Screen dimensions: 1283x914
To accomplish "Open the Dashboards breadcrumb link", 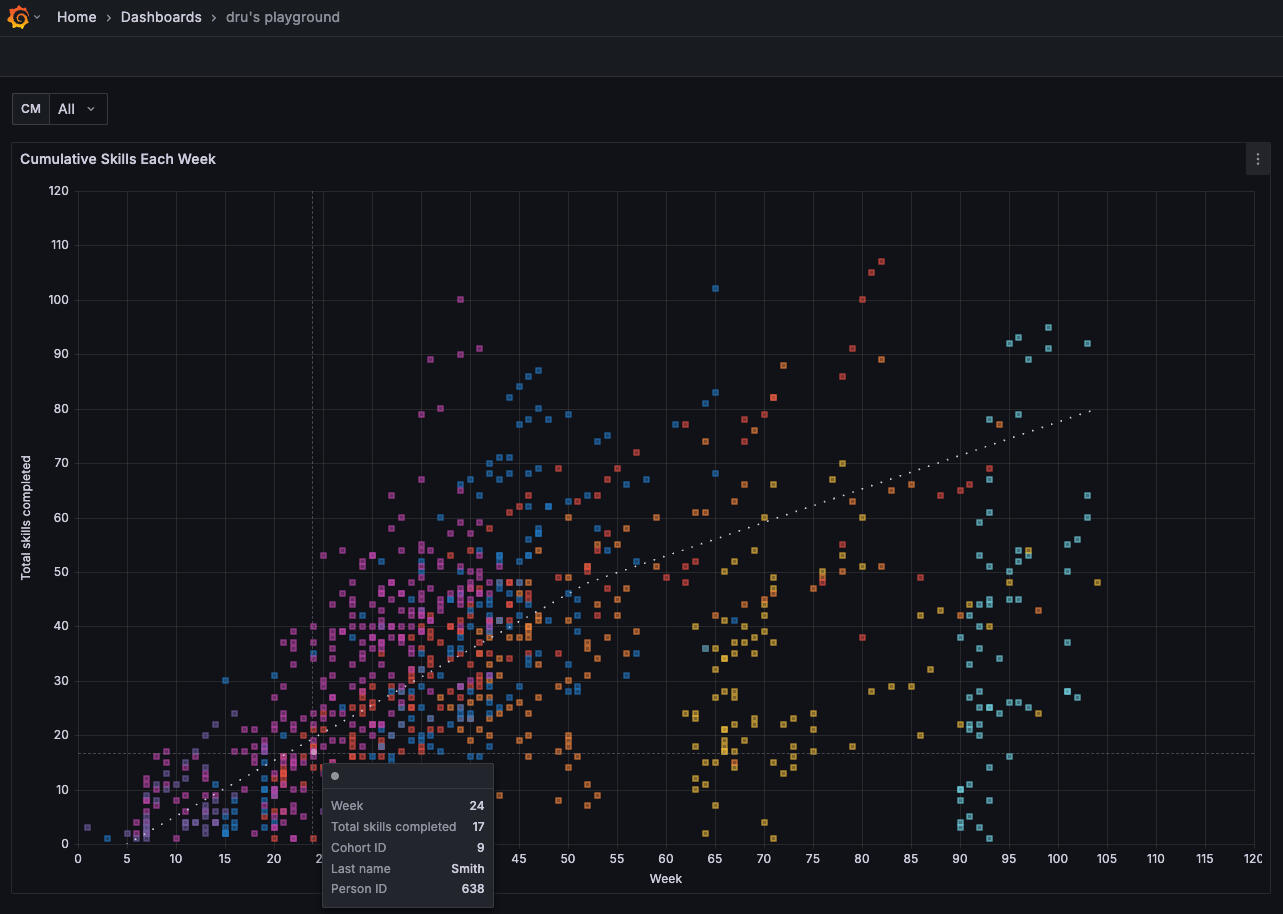I will [x=161, y=17].
